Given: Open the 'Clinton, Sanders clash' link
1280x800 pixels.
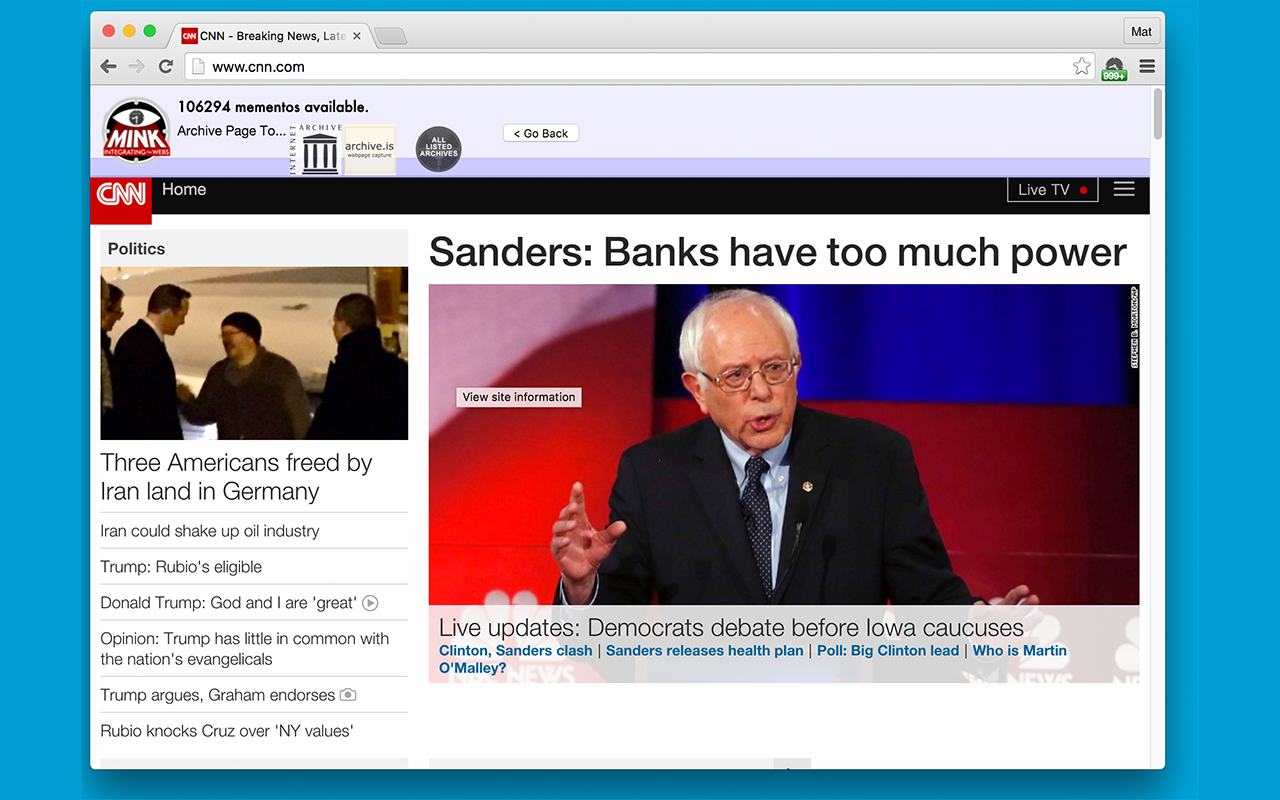Looking at the screenshot, I should point(515,650).
